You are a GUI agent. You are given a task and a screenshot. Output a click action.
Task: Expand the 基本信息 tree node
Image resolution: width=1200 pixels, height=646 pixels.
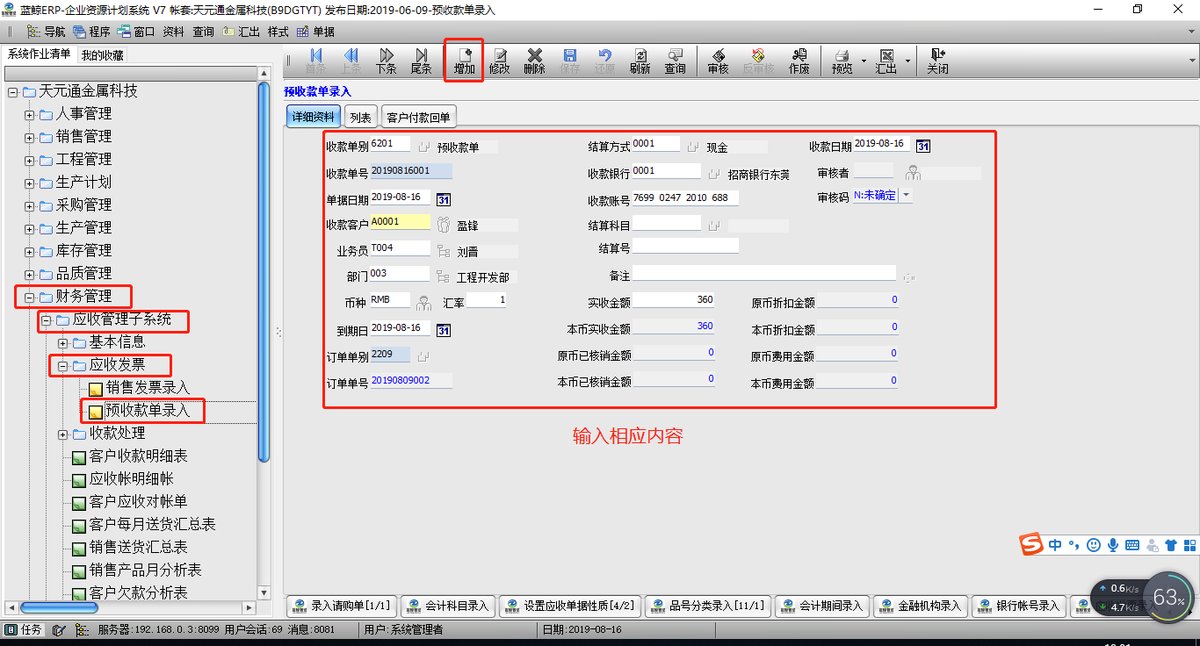click(63, 343)
